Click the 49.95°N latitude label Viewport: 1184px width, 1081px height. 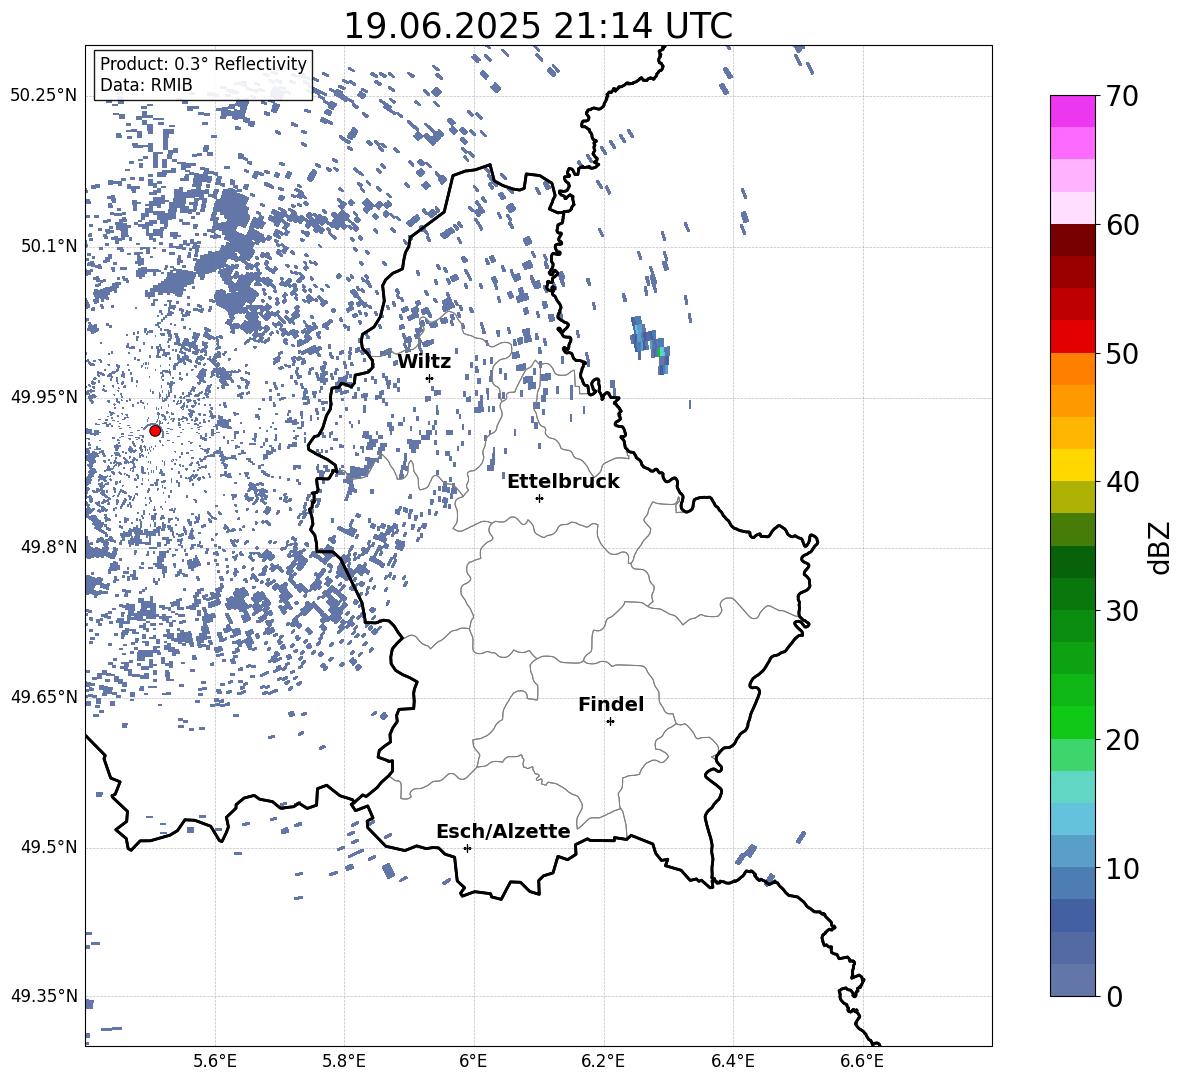[44, 397]
